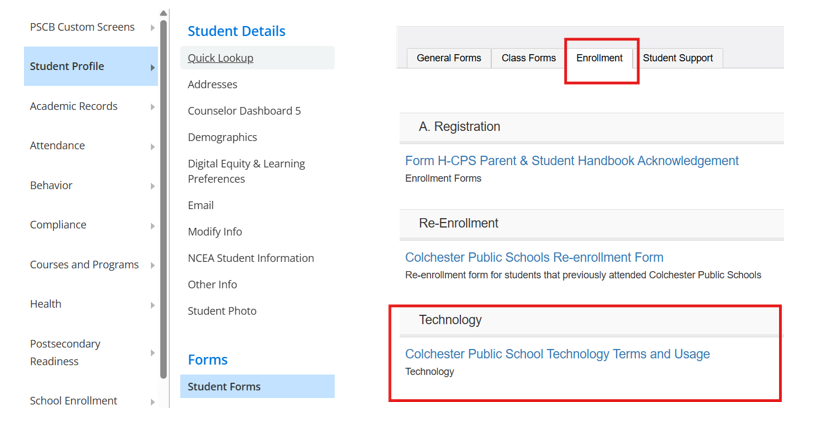Click the A. Registration section header
The height and width of the screenshot is (427, 817).
coord(591,127)
